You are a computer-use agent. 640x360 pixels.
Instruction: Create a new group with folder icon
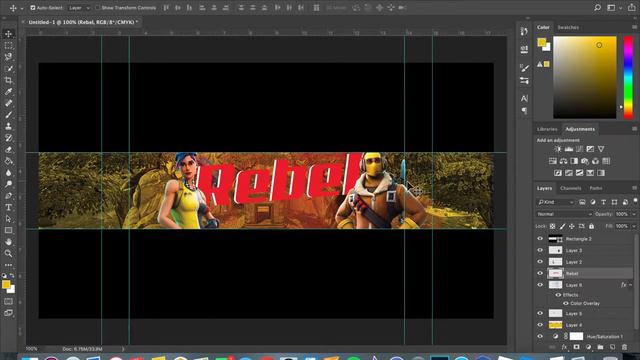[600, 347]
